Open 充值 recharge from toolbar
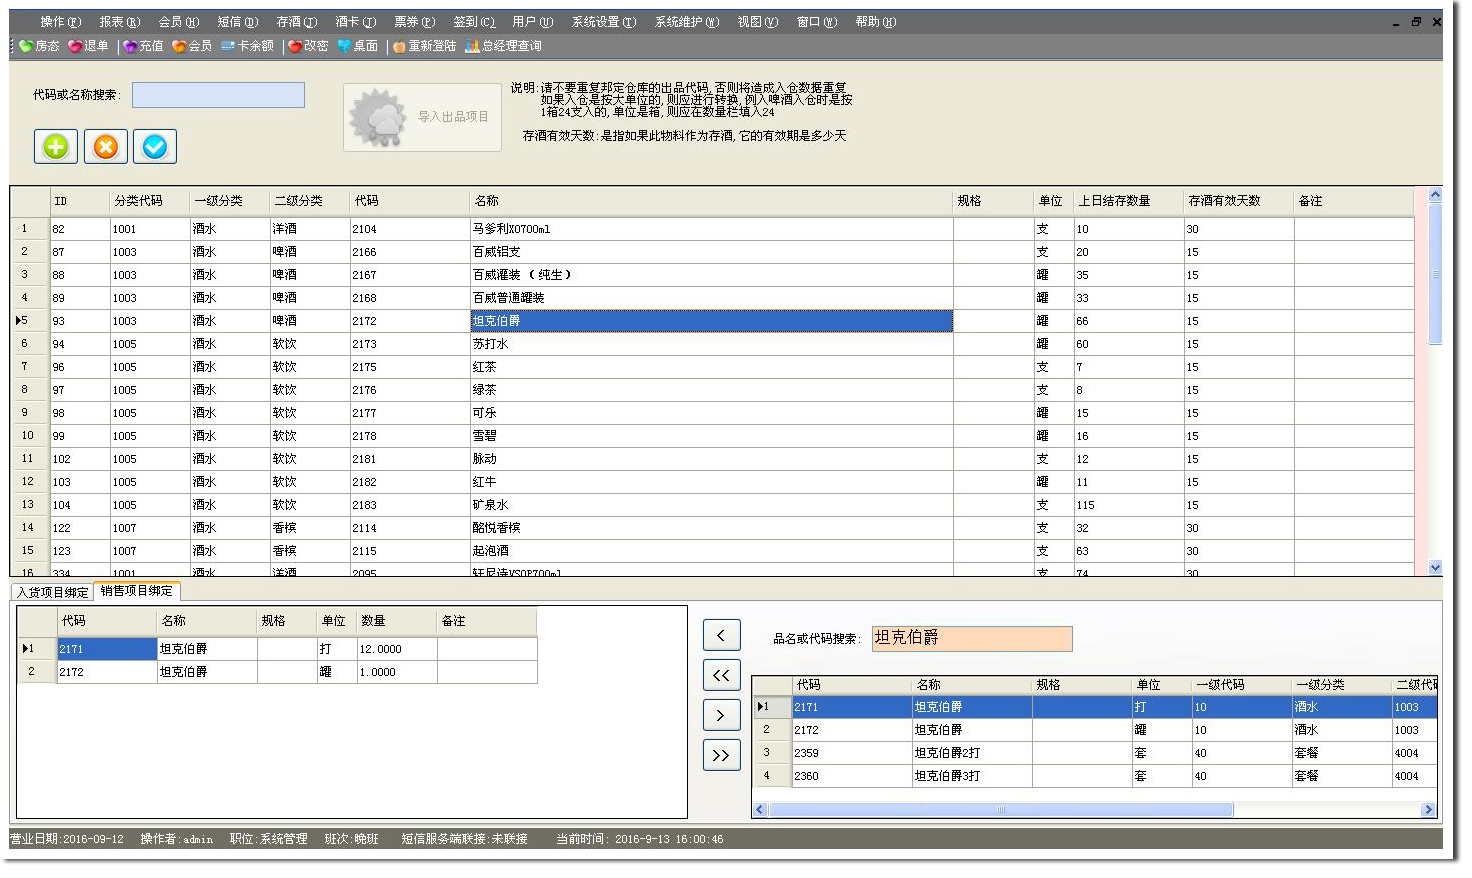Viewport: 1472px width, 878px height. tap(144, 46)
